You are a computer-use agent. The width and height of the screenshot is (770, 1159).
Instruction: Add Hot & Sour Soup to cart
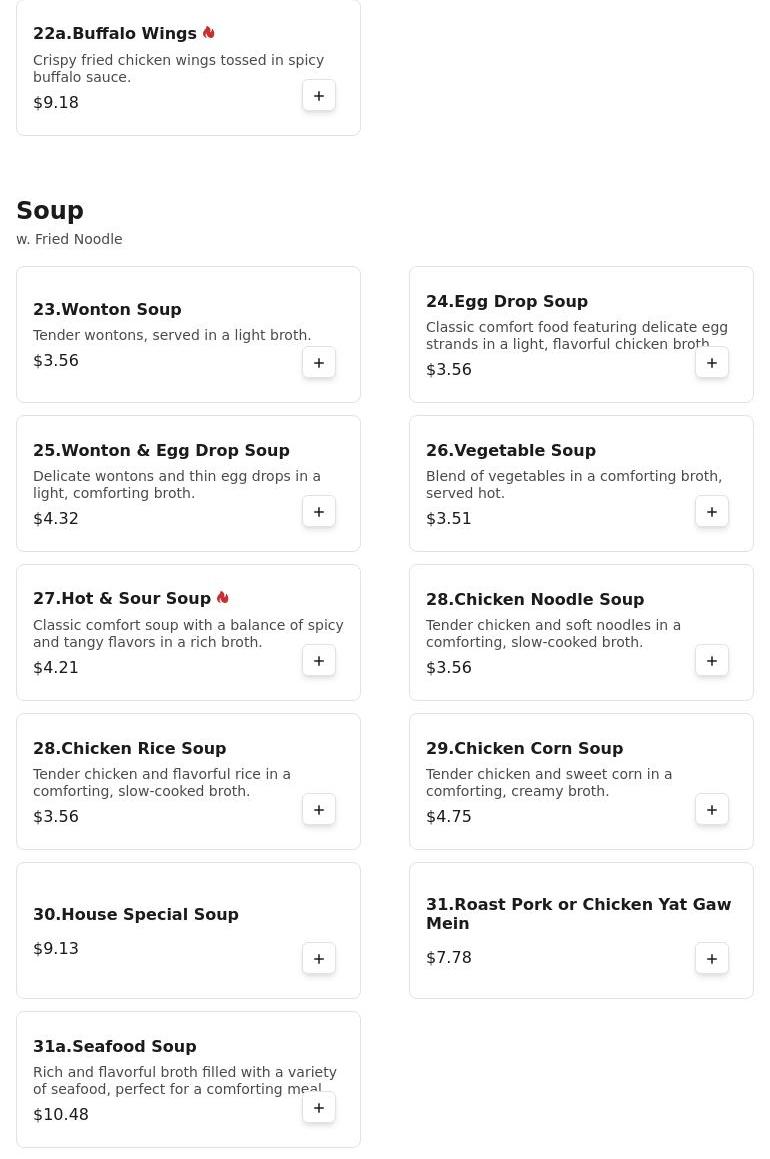(319, 661)
